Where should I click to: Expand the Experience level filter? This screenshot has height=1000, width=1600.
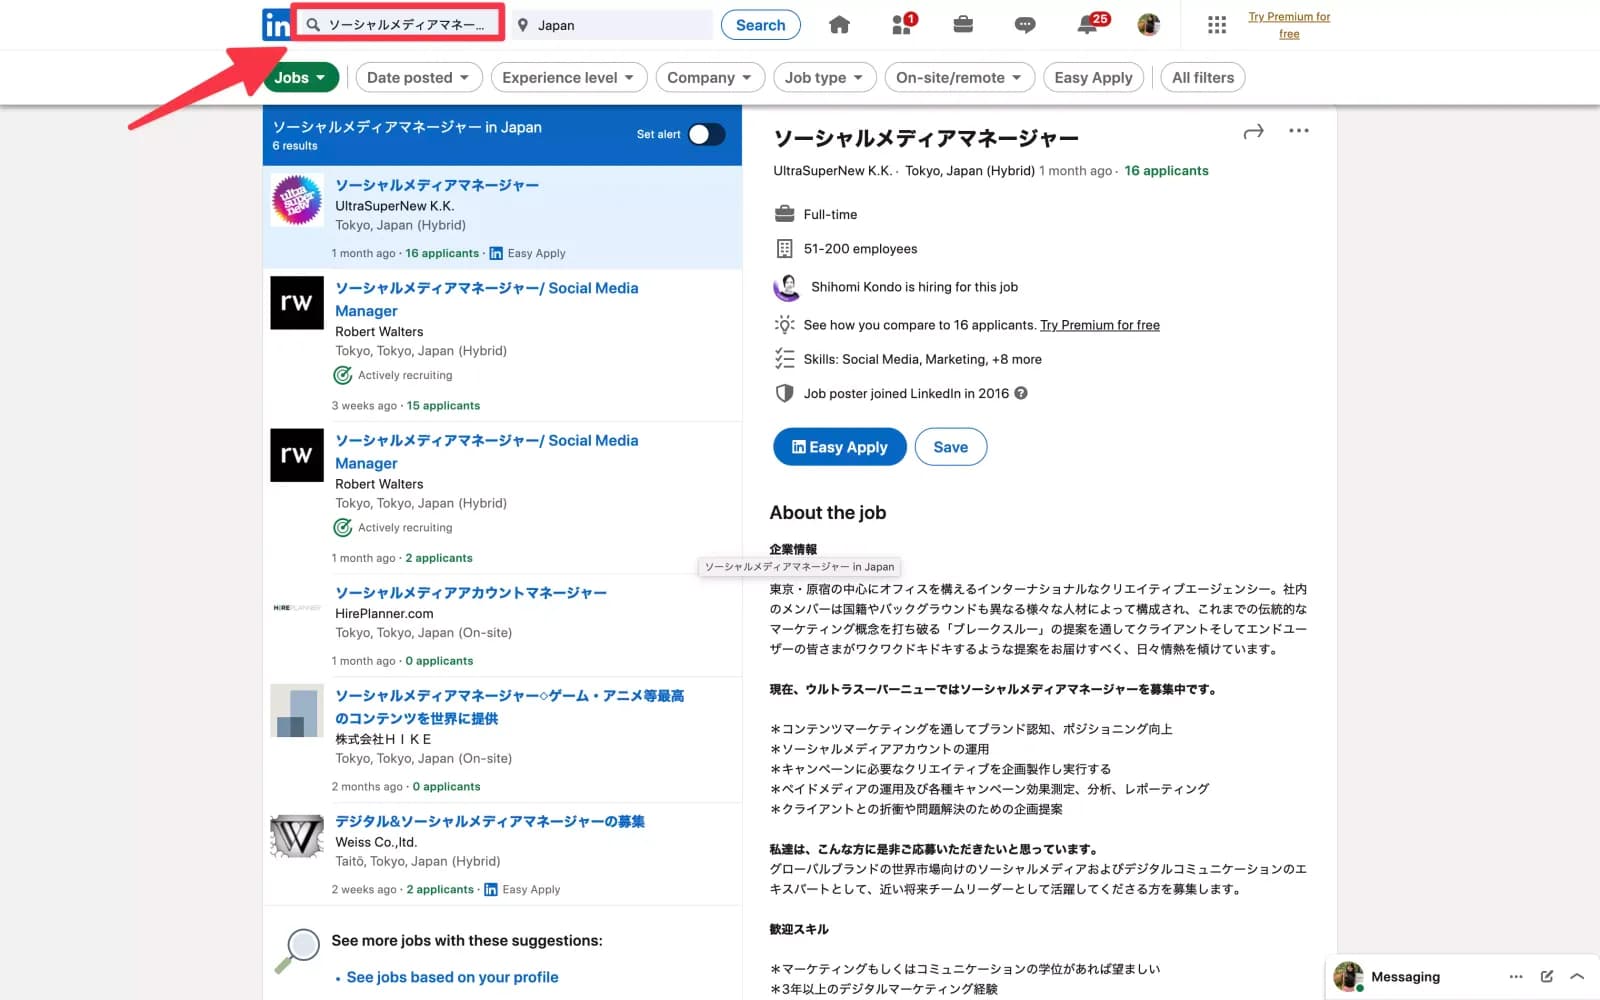(568, 77)
